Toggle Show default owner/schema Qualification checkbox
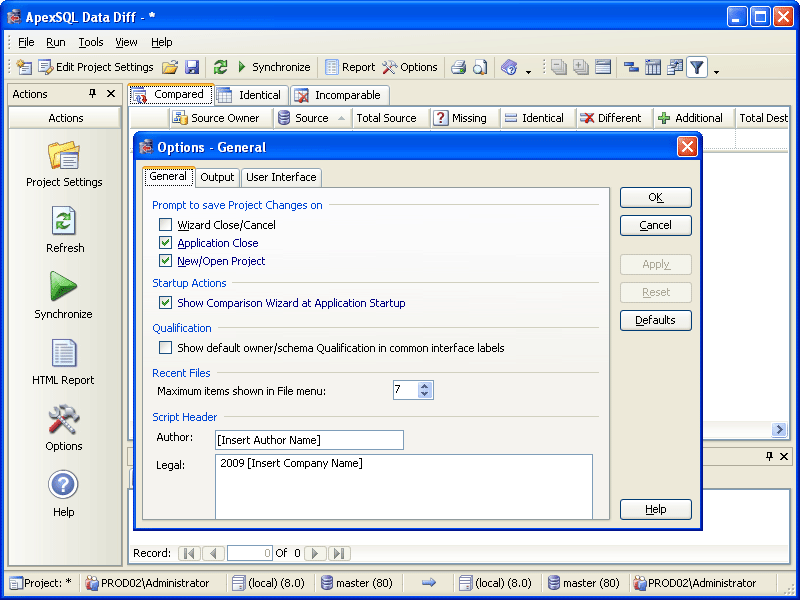The width and height of the screenshot is (800, 600). (x=166, y=348)
